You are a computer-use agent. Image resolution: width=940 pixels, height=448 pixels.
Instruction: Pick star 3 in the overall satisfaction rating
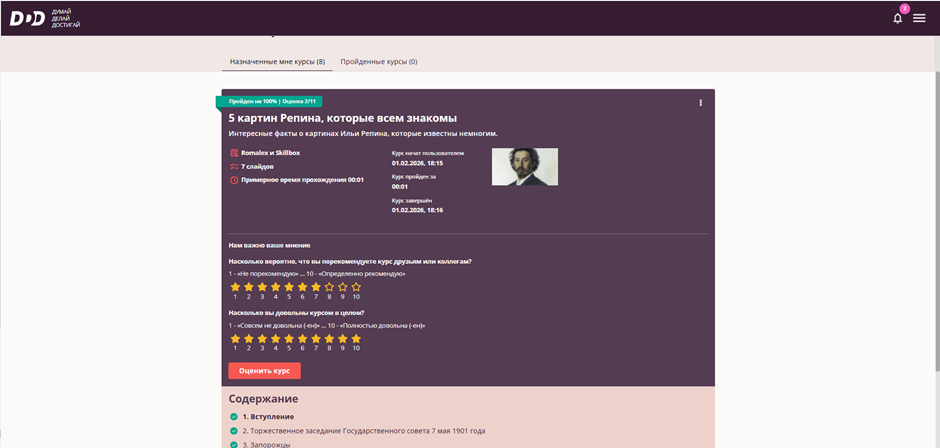[262, 339]
